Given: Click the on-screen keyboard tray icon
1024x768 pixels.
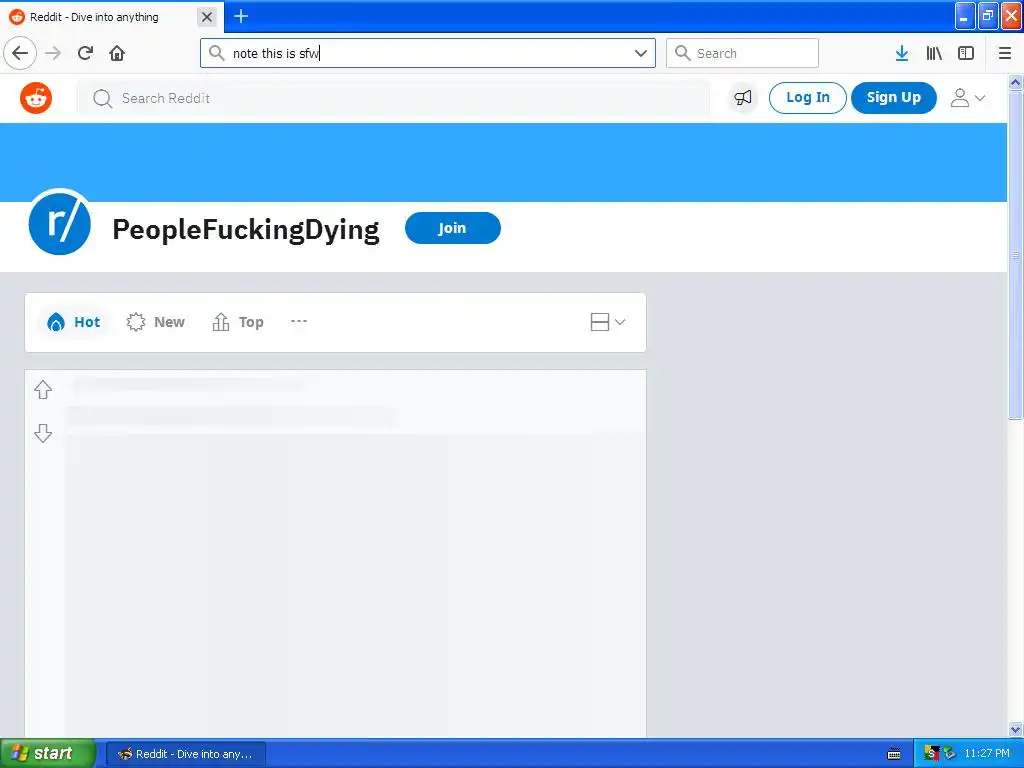Looking at the screenshot, I should coord(894,754).
